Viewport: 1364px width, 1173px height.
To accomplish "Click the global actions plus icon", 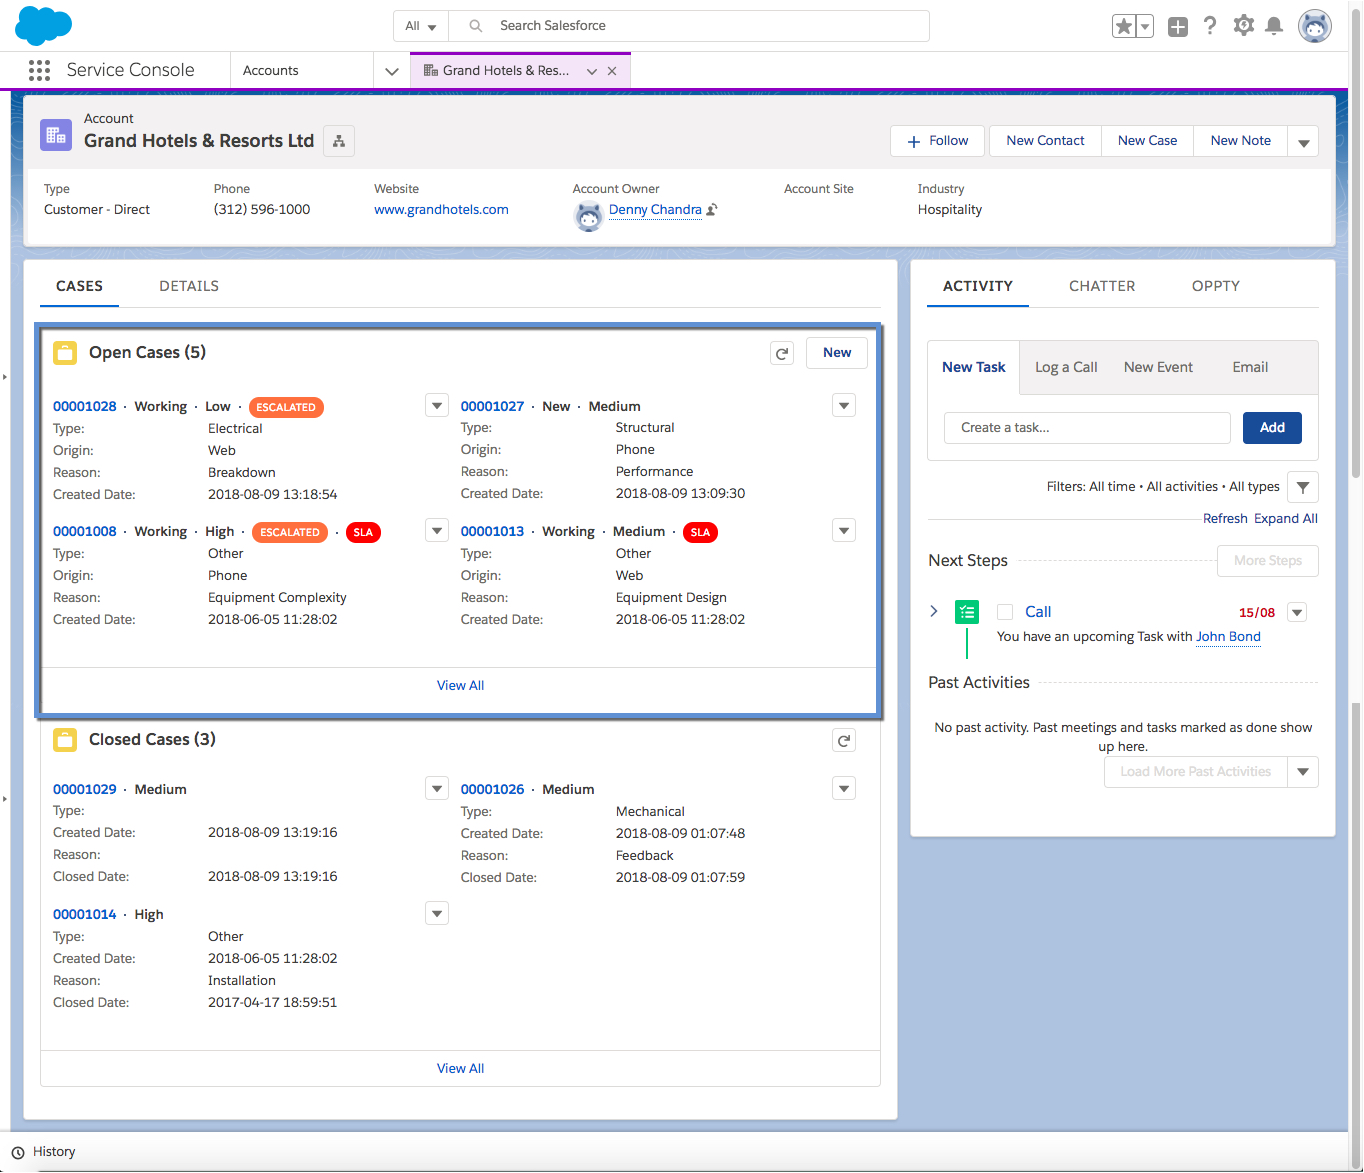I will tap(1178, 27).
